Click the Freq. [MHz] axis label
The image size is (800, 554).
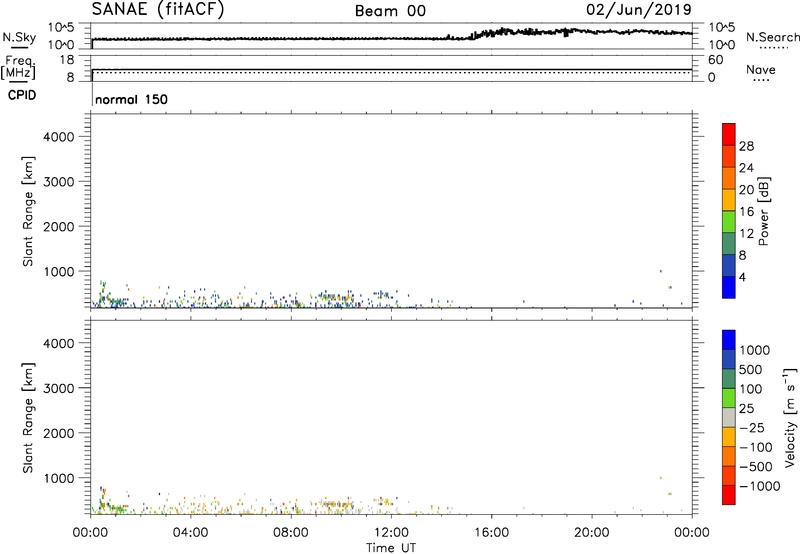tap(19, 68)
